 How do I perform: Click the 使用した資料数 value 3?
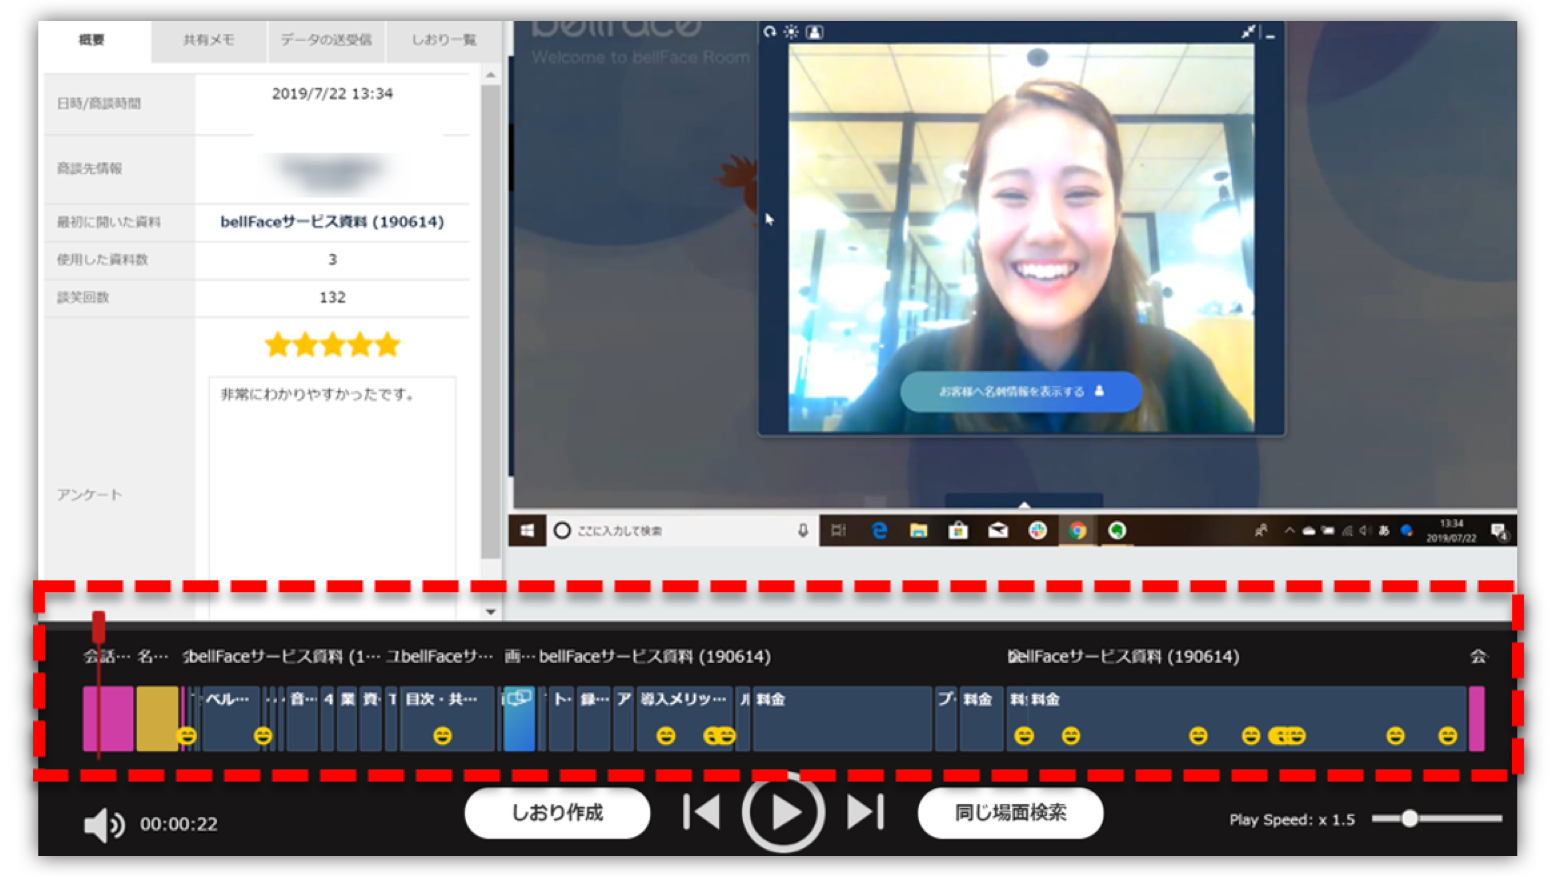coord(332,259)
